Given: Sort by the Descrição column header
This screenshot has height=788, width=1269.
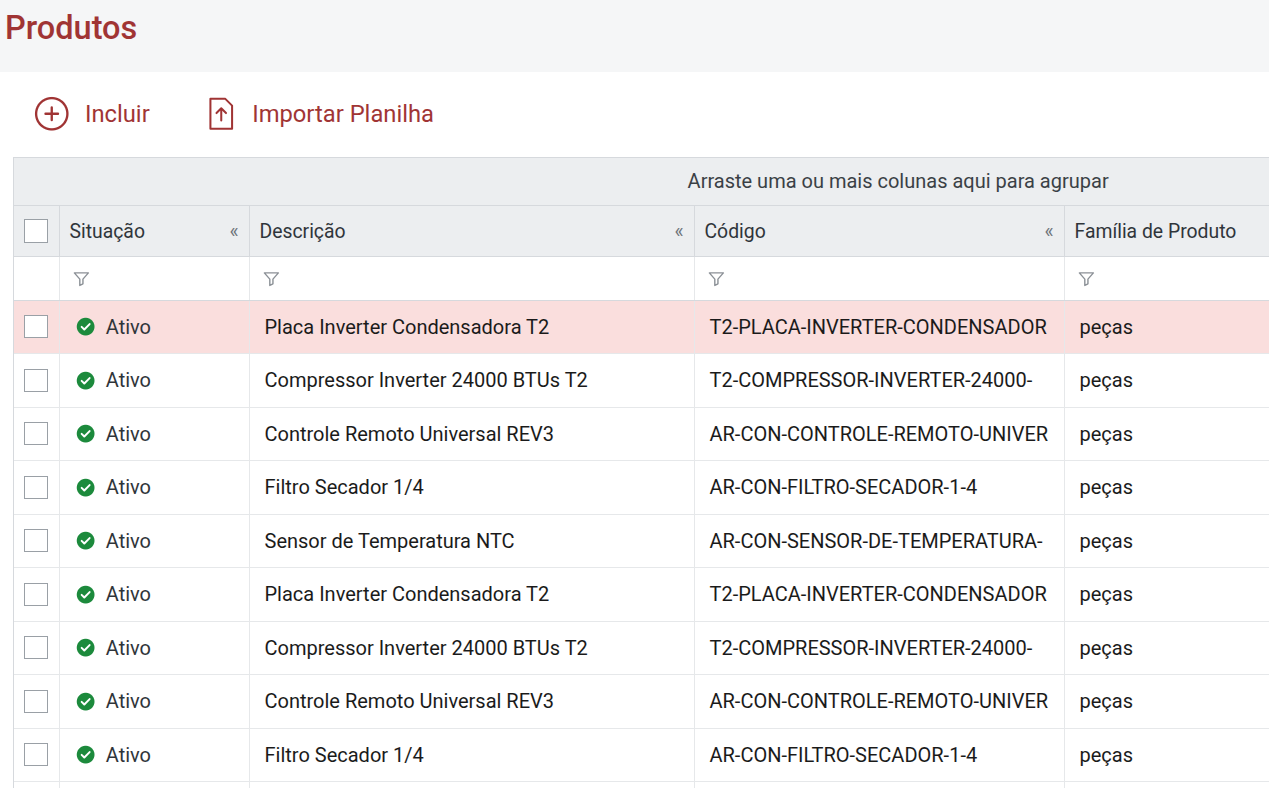Looking at the screenshot, I should pyautogui.click(x=303, y=231).
